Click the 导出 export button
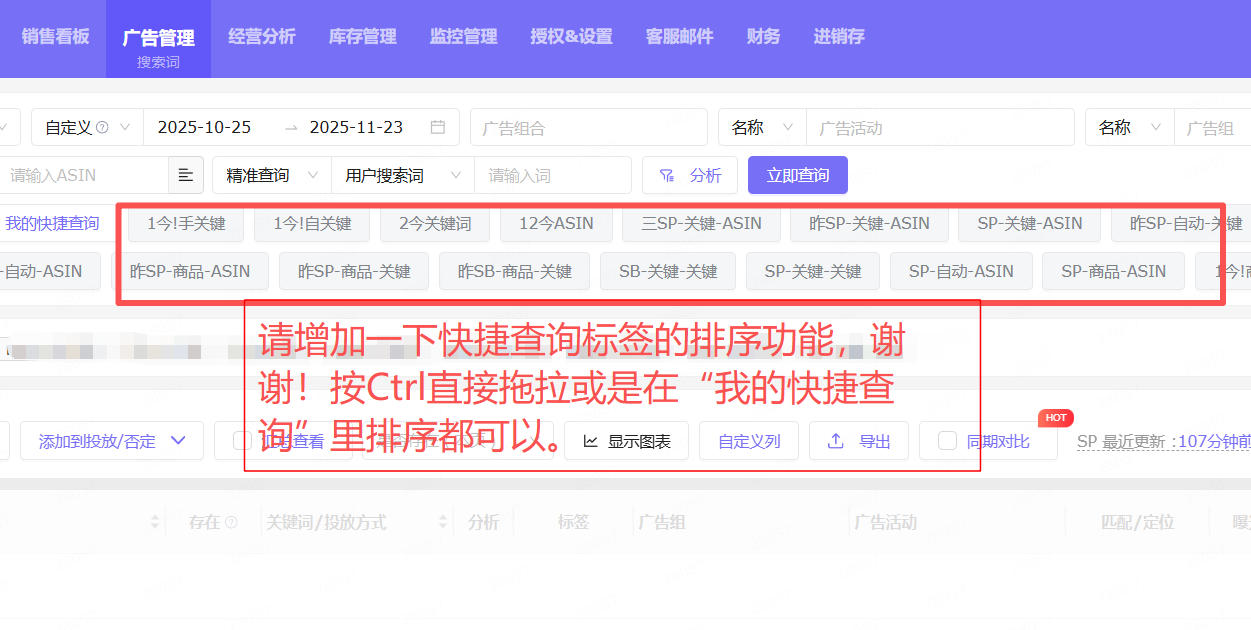The image size is (1251, 630). [859, 441]
